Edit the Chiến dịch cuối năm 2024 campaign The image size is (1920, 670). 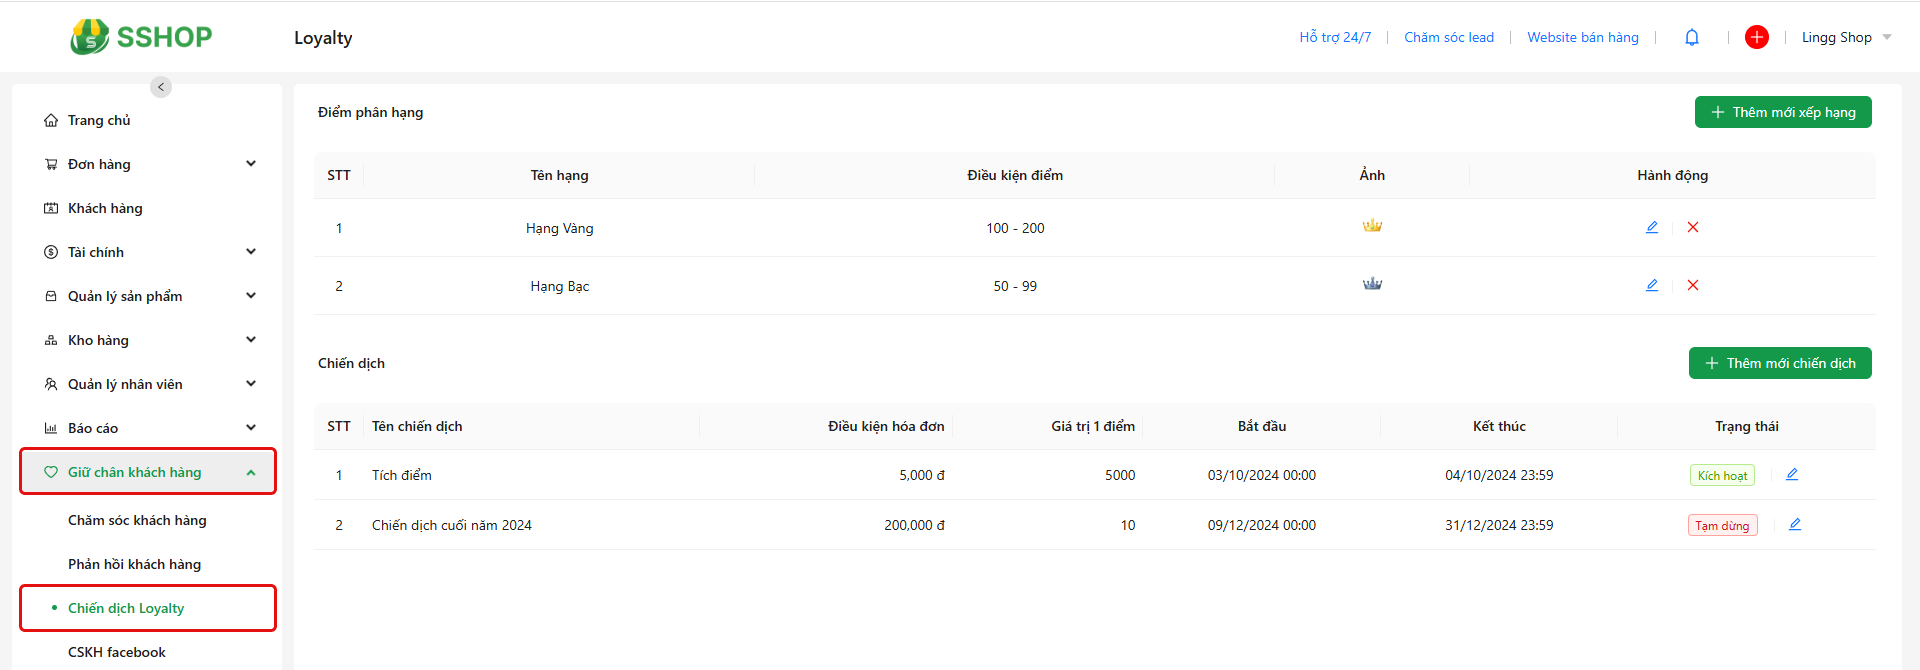click(1795, 524)
